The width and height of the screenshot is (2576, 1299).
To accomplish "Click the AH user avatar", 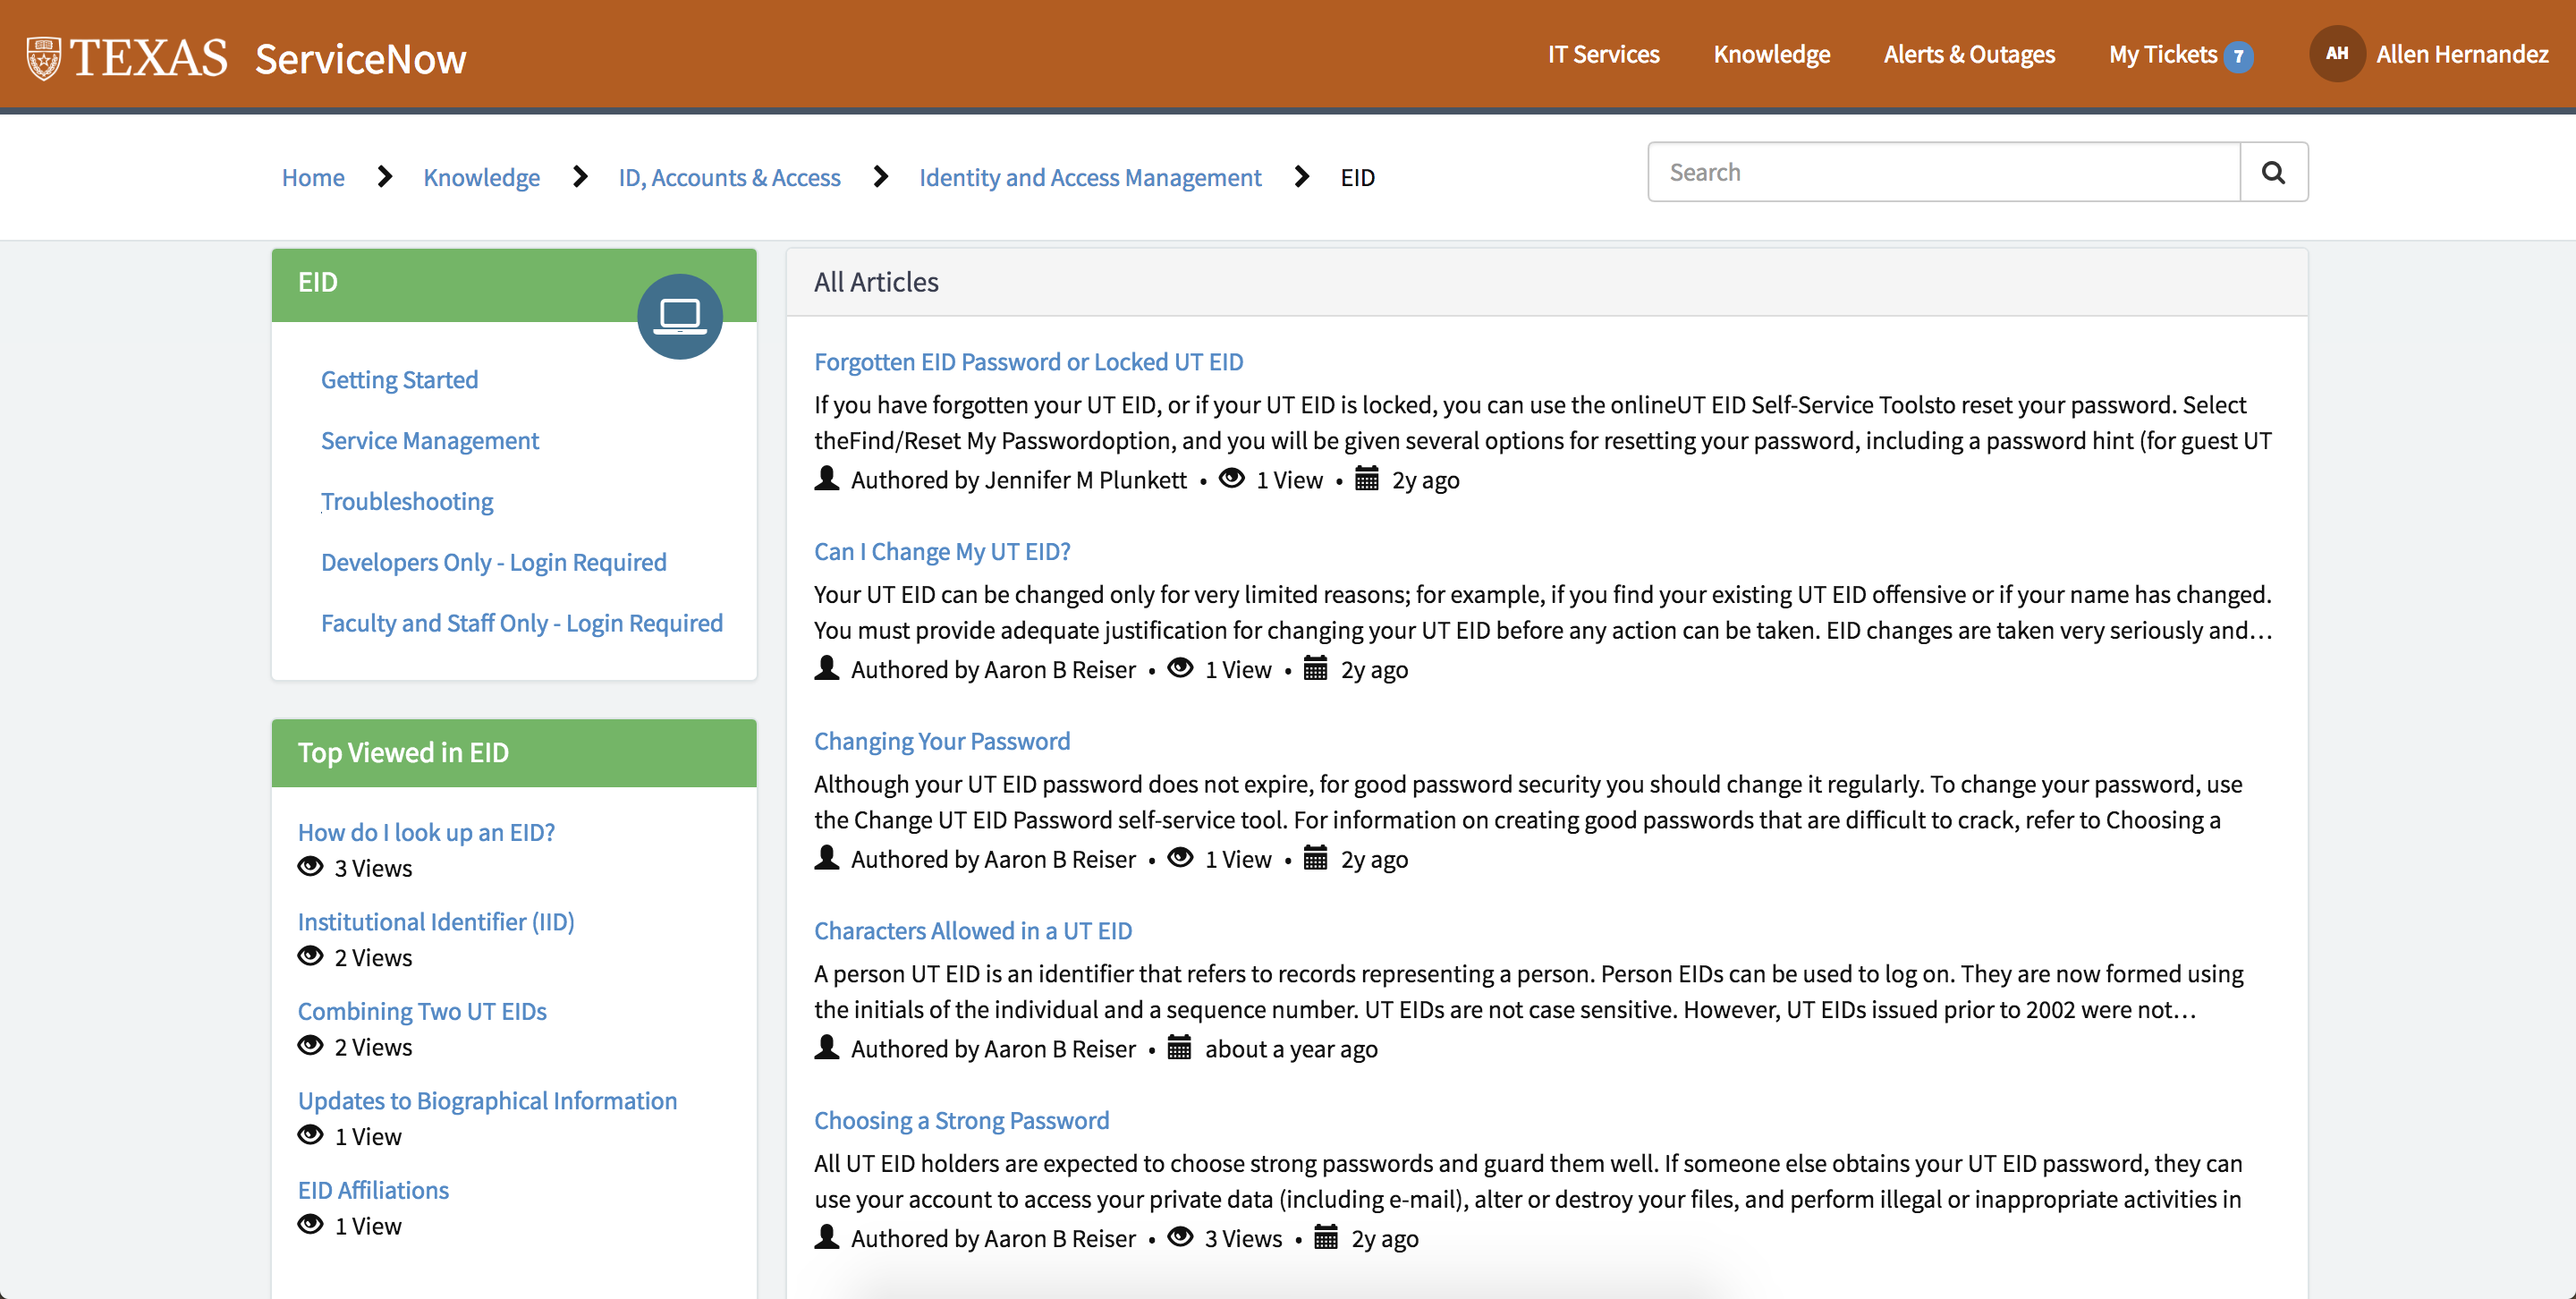I will (2336, 54).
